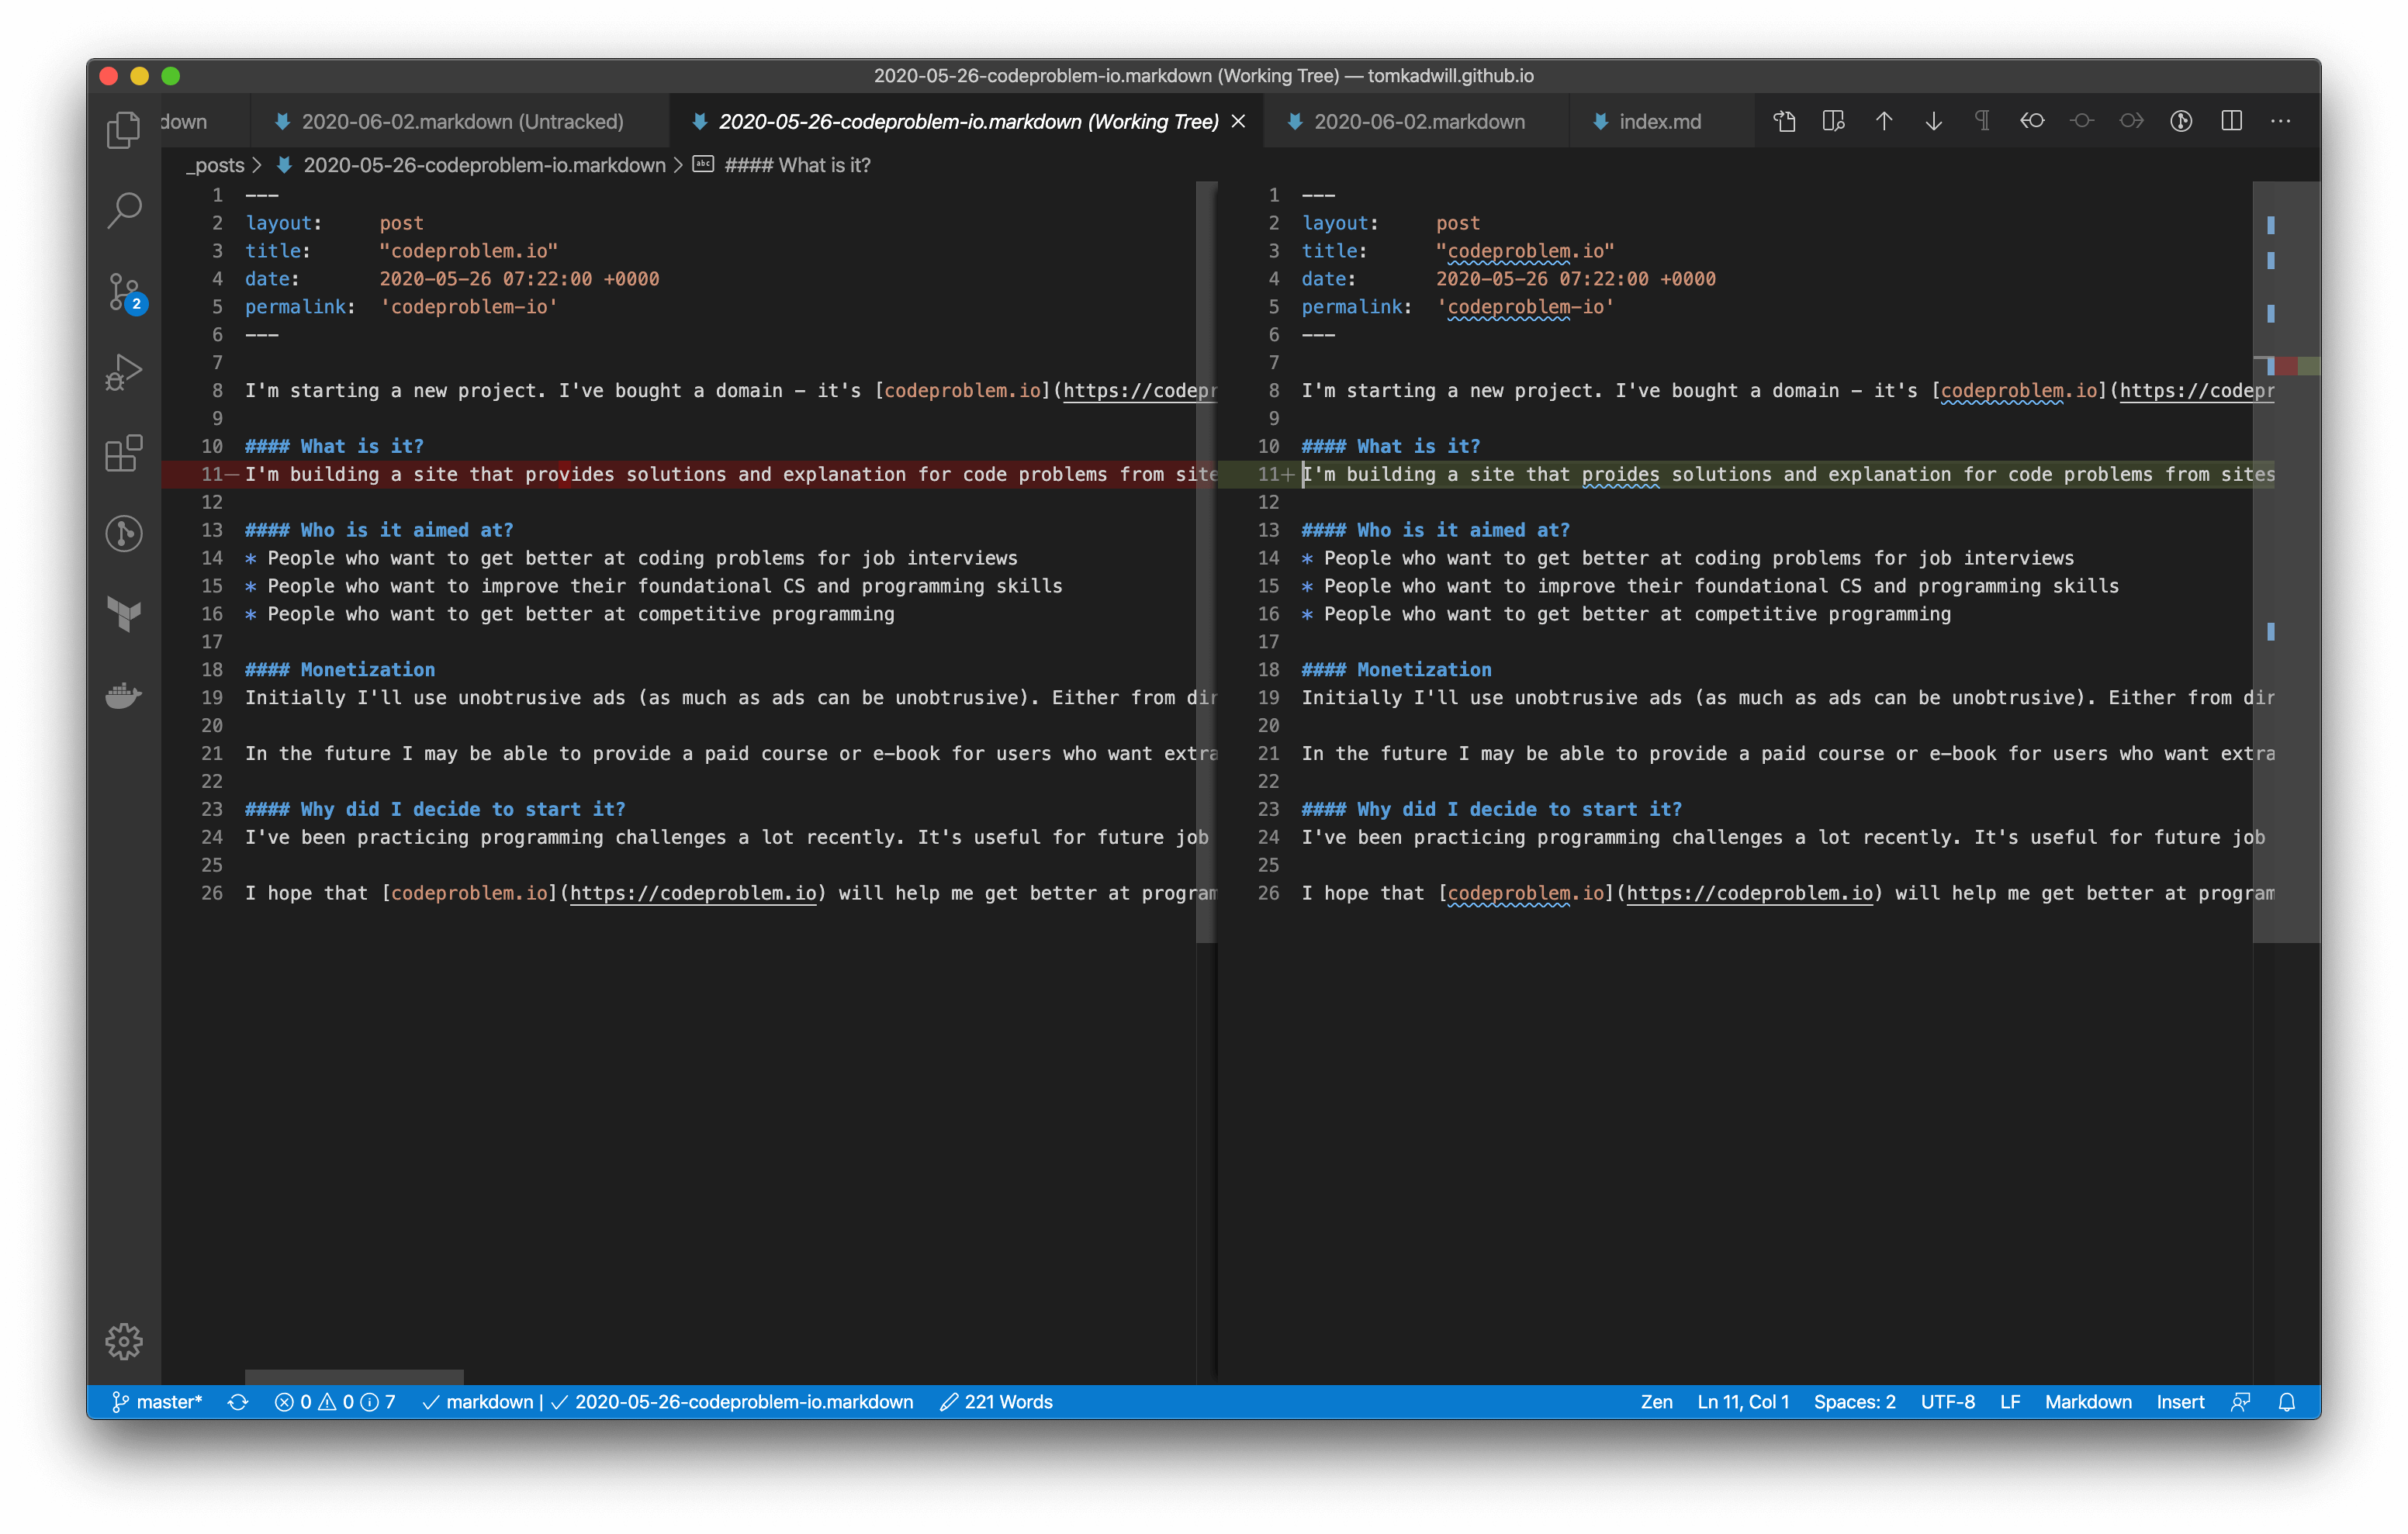Open the Run and Debug view
This screenshot has width=2408, height=1534.
click(123, 372)
